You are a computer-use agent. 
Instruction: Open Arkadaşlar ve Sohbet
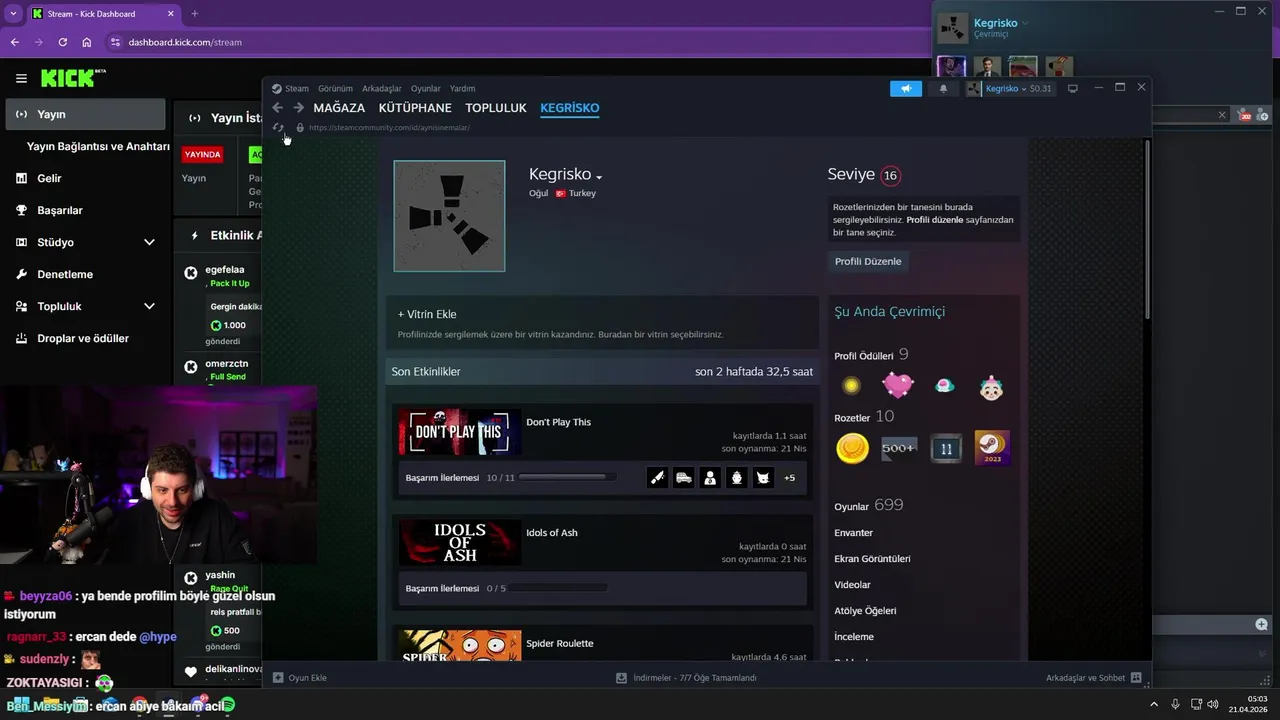click(x=1093, y=678)
